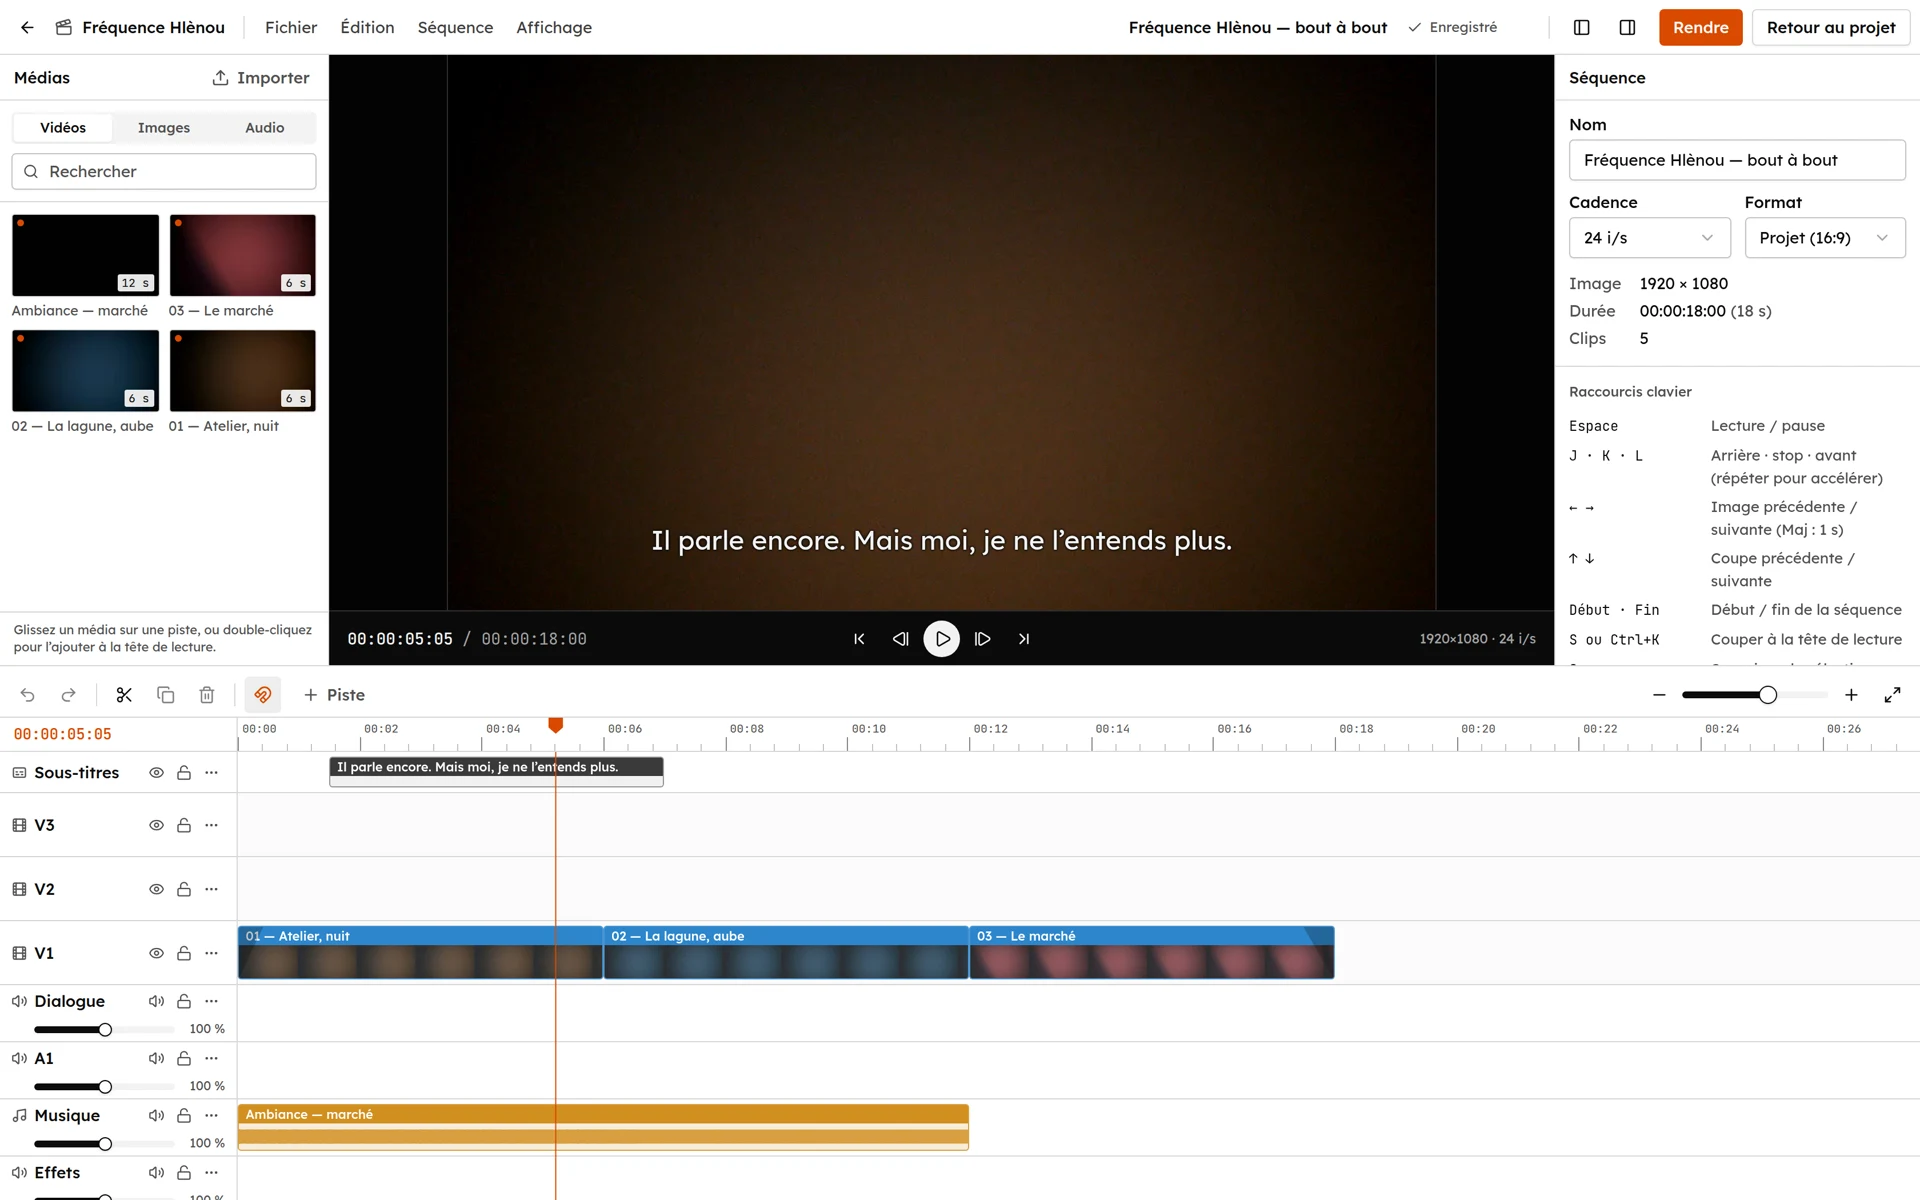This screenshot has height=1200, width=1920.
Task: Click the undo arrow icon
Action: pos(28,695)
